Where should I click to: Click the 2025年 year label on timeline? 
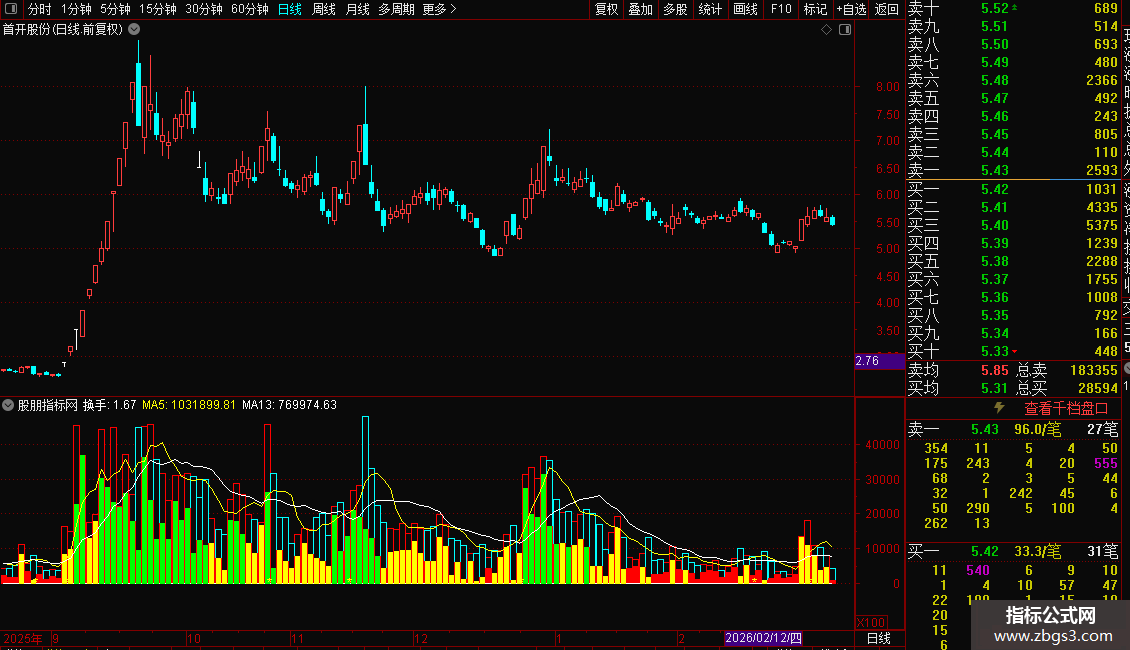point(23,638)
